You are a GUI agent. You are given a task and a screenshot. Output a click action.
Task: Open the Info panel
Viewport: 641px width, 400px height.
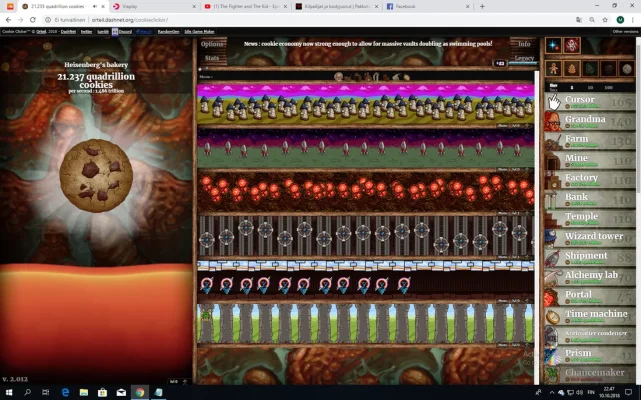pyautogui.click(x=523, y=44)
